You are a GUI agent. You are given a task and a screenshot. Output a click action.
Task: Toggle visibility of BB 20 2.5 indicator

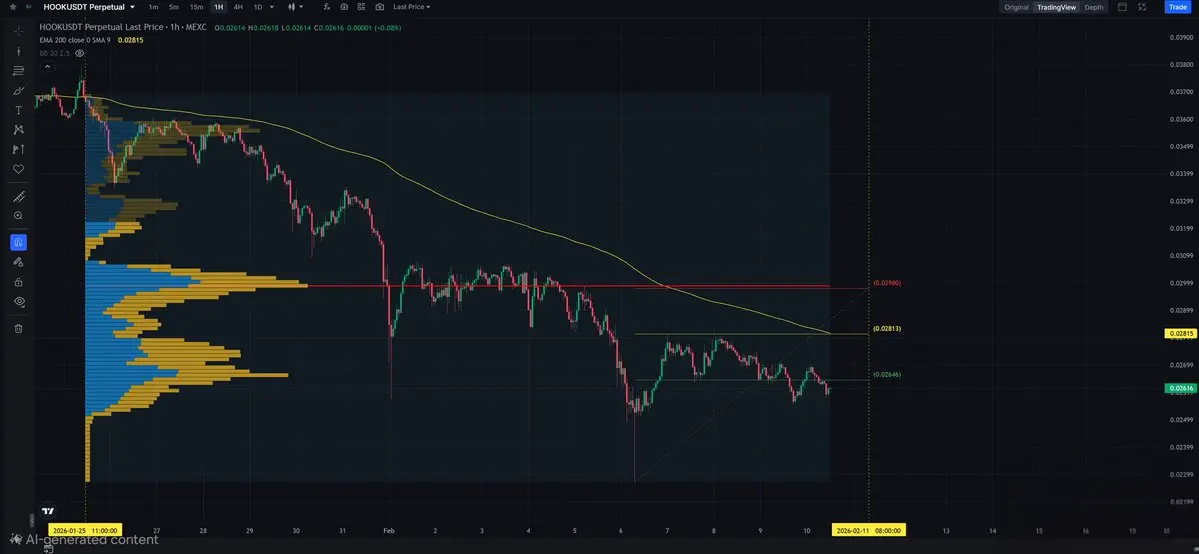click(80, 53)
